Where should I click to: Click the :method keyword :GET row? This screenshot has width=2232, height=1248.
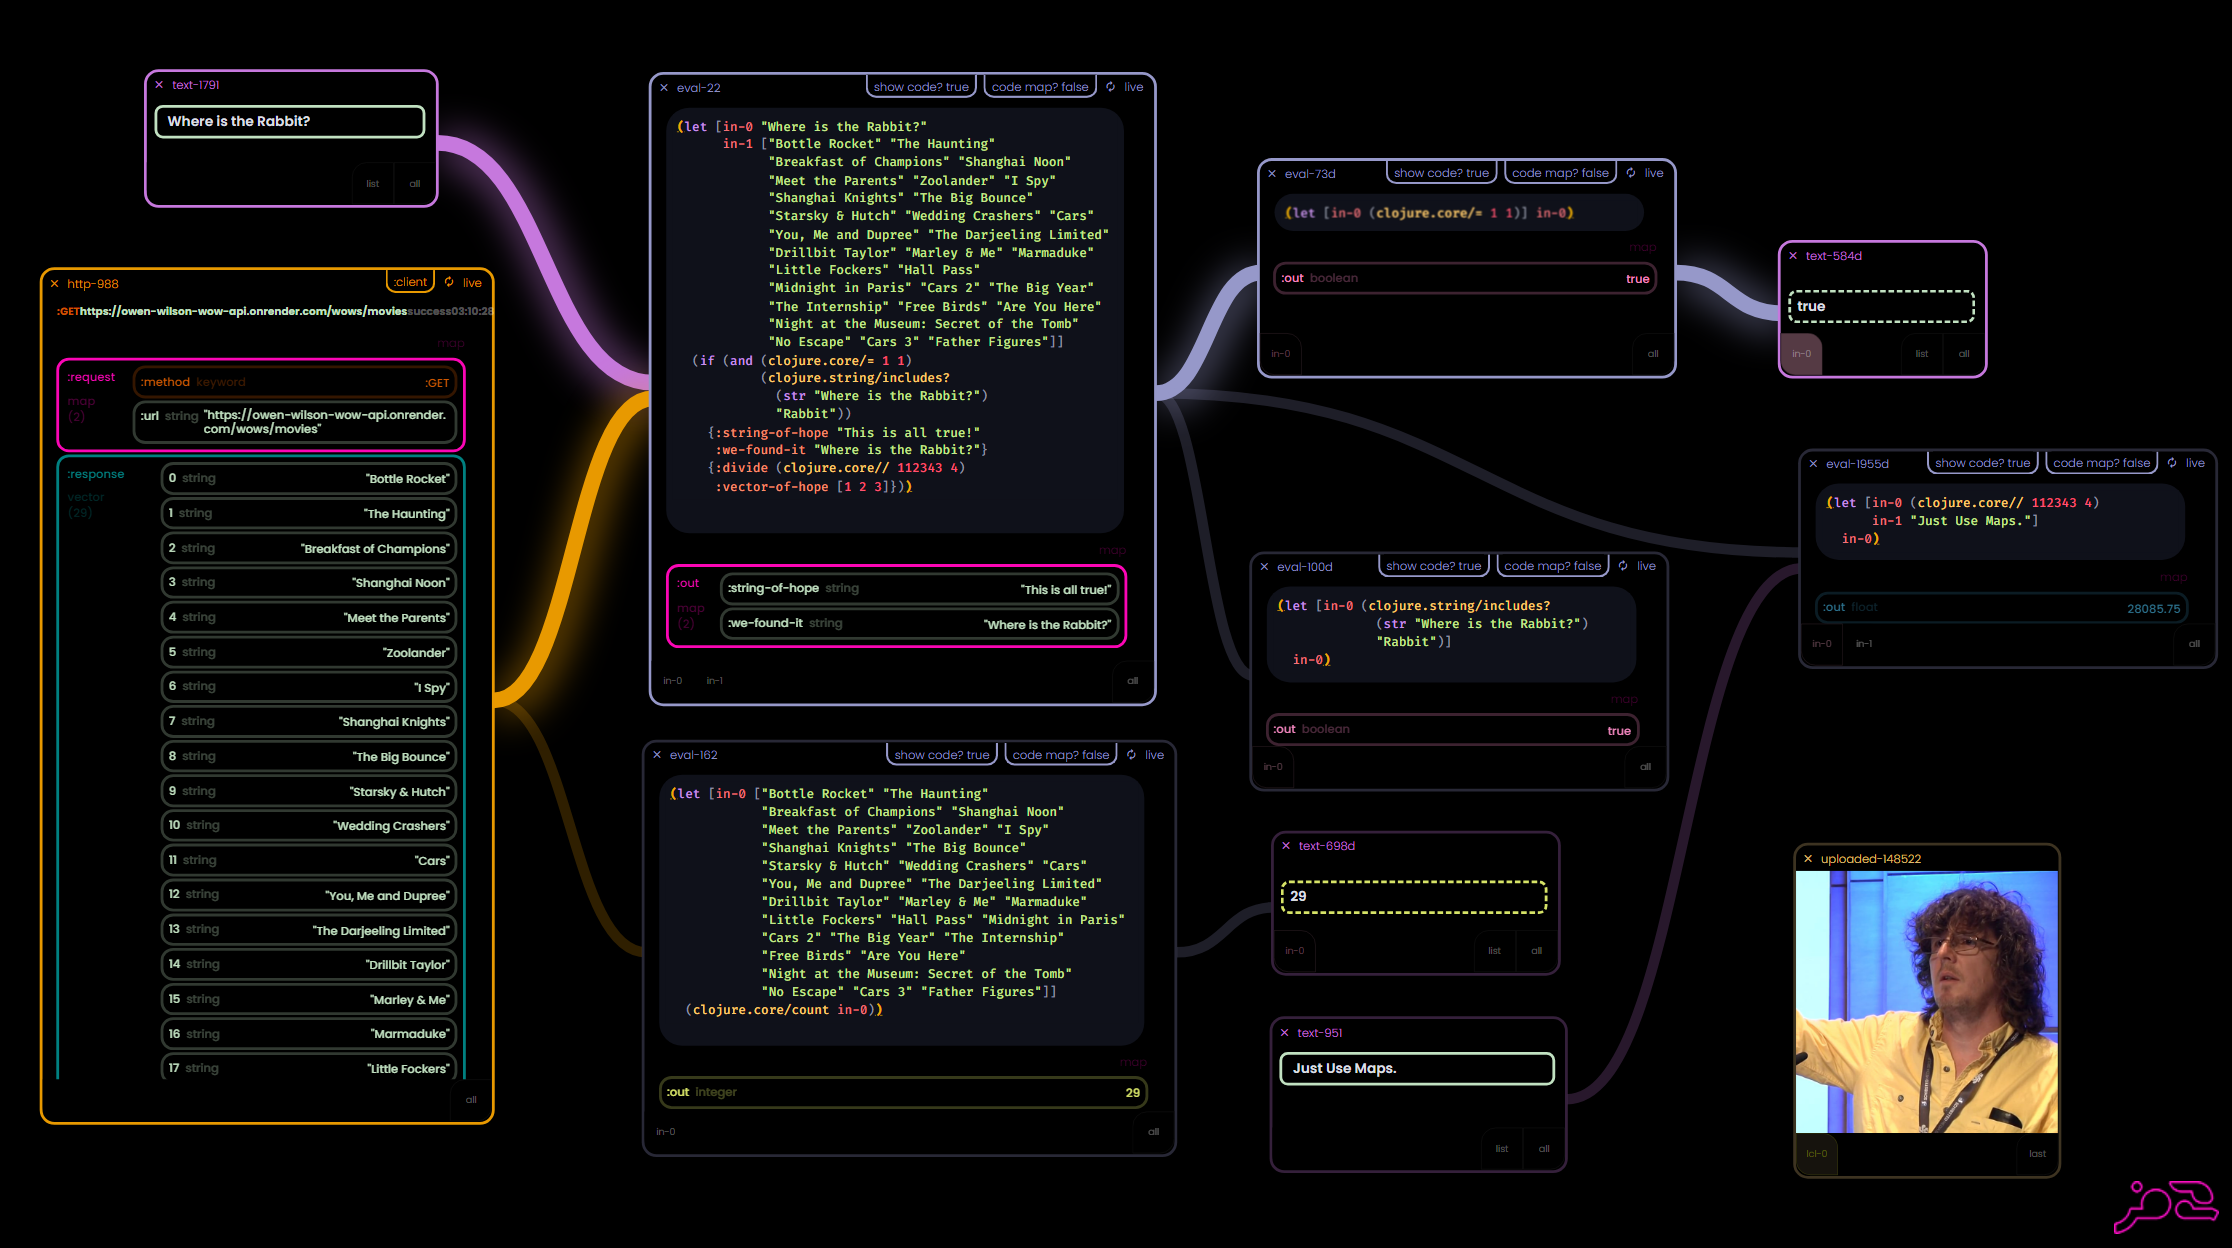tap(295, 383)
